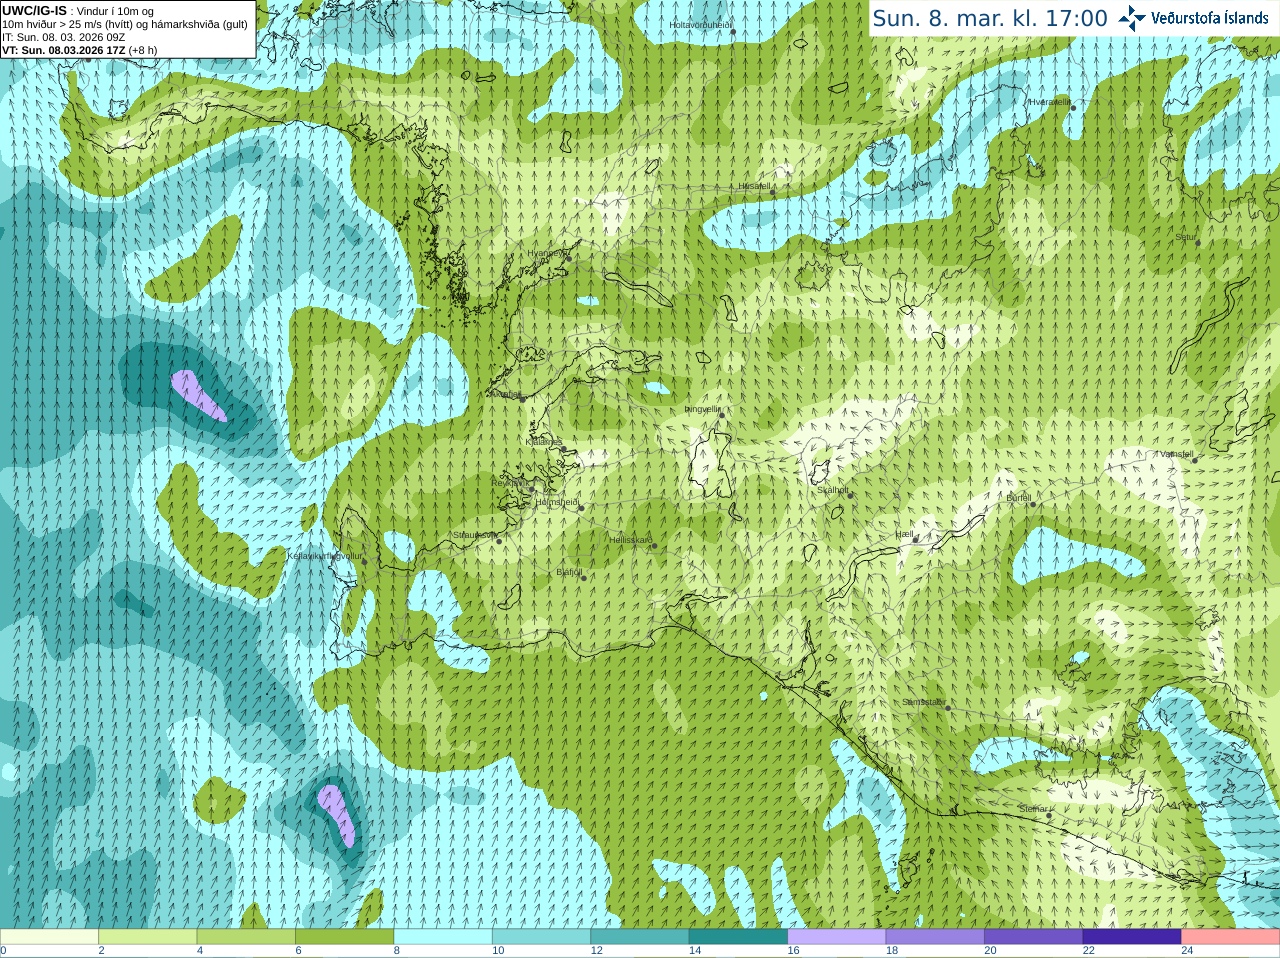The image size is (1280, 958).
Task: Click the Hveravellir station label
Action: pyautogui.click(x=1050, y=102)
